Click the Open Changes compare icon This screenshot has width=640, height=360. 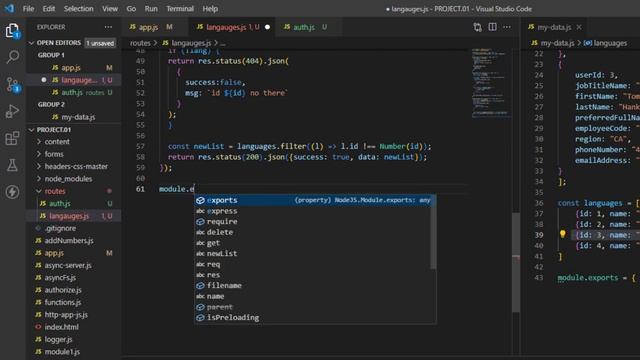click(x=478, y=27)
